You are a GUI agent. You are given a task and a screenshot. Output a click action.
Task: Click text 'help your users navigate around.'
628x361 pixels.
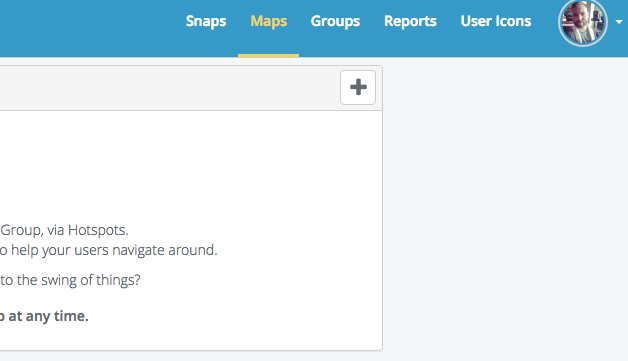pyautogui.click(x=114, y=250)
